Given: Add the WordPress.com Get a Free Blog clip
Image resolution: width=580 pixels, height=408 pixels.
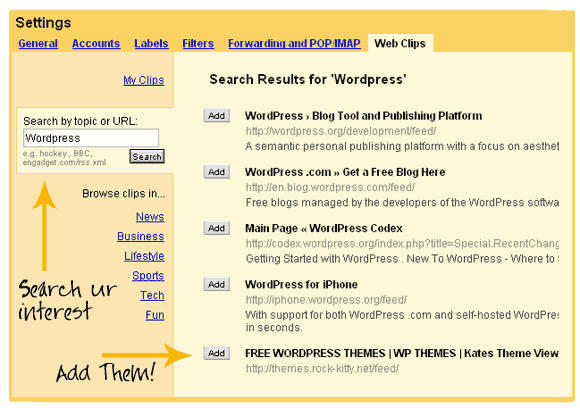Looking at the screenshot, I should pyautogui.click(x=217, y=172).
